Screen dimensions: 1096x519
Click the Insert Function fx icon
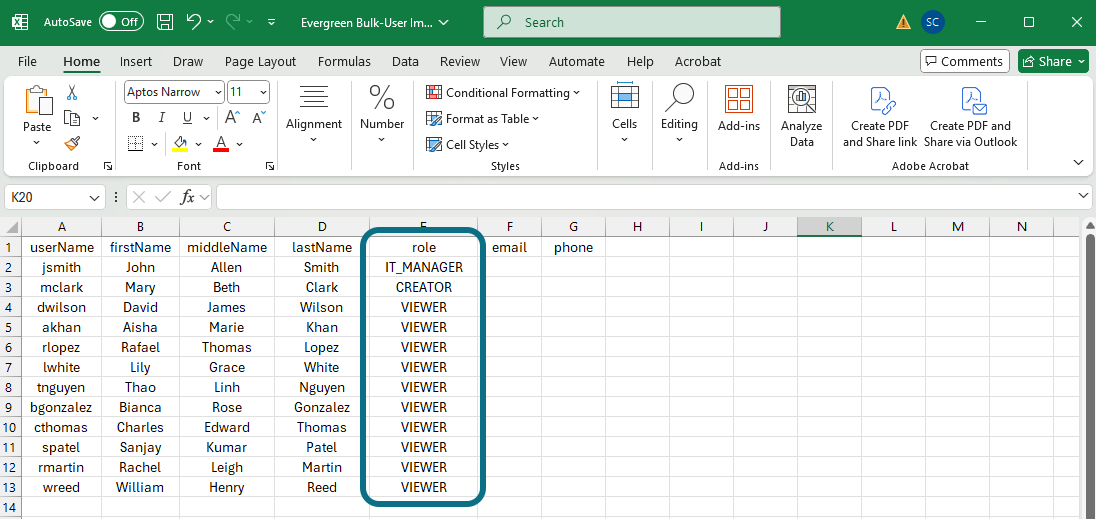point(187,198)
